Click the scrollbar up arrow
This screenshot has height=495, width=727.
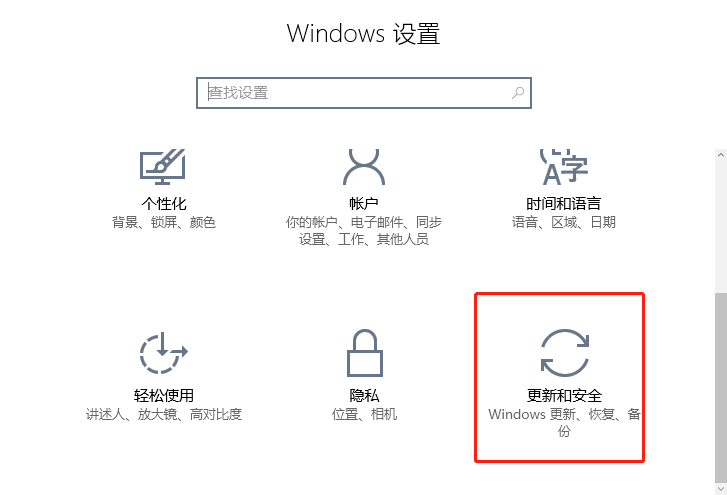pyautogui.click(x=721, y=155)
